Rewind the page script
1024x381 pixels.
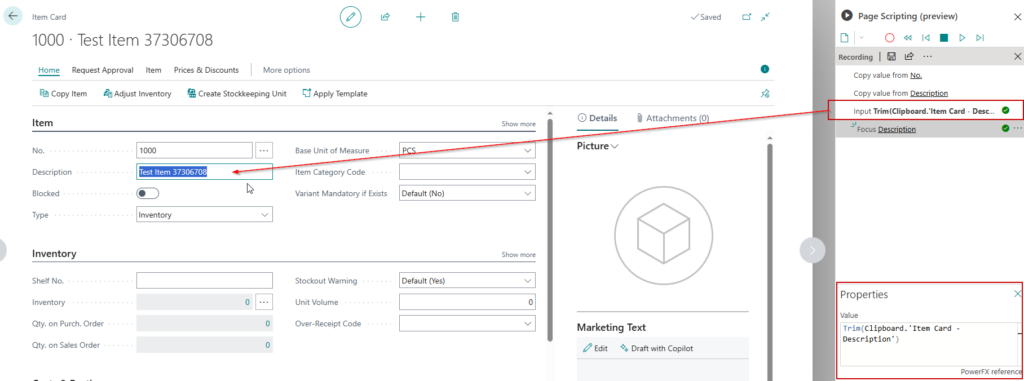click(908, 38)
